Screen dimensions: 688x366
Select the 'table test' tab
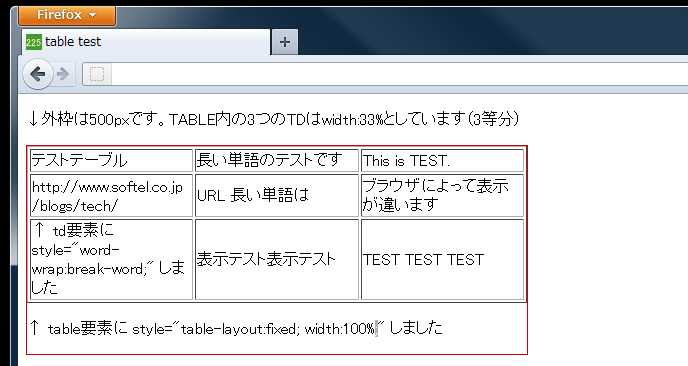pos(145,42)
